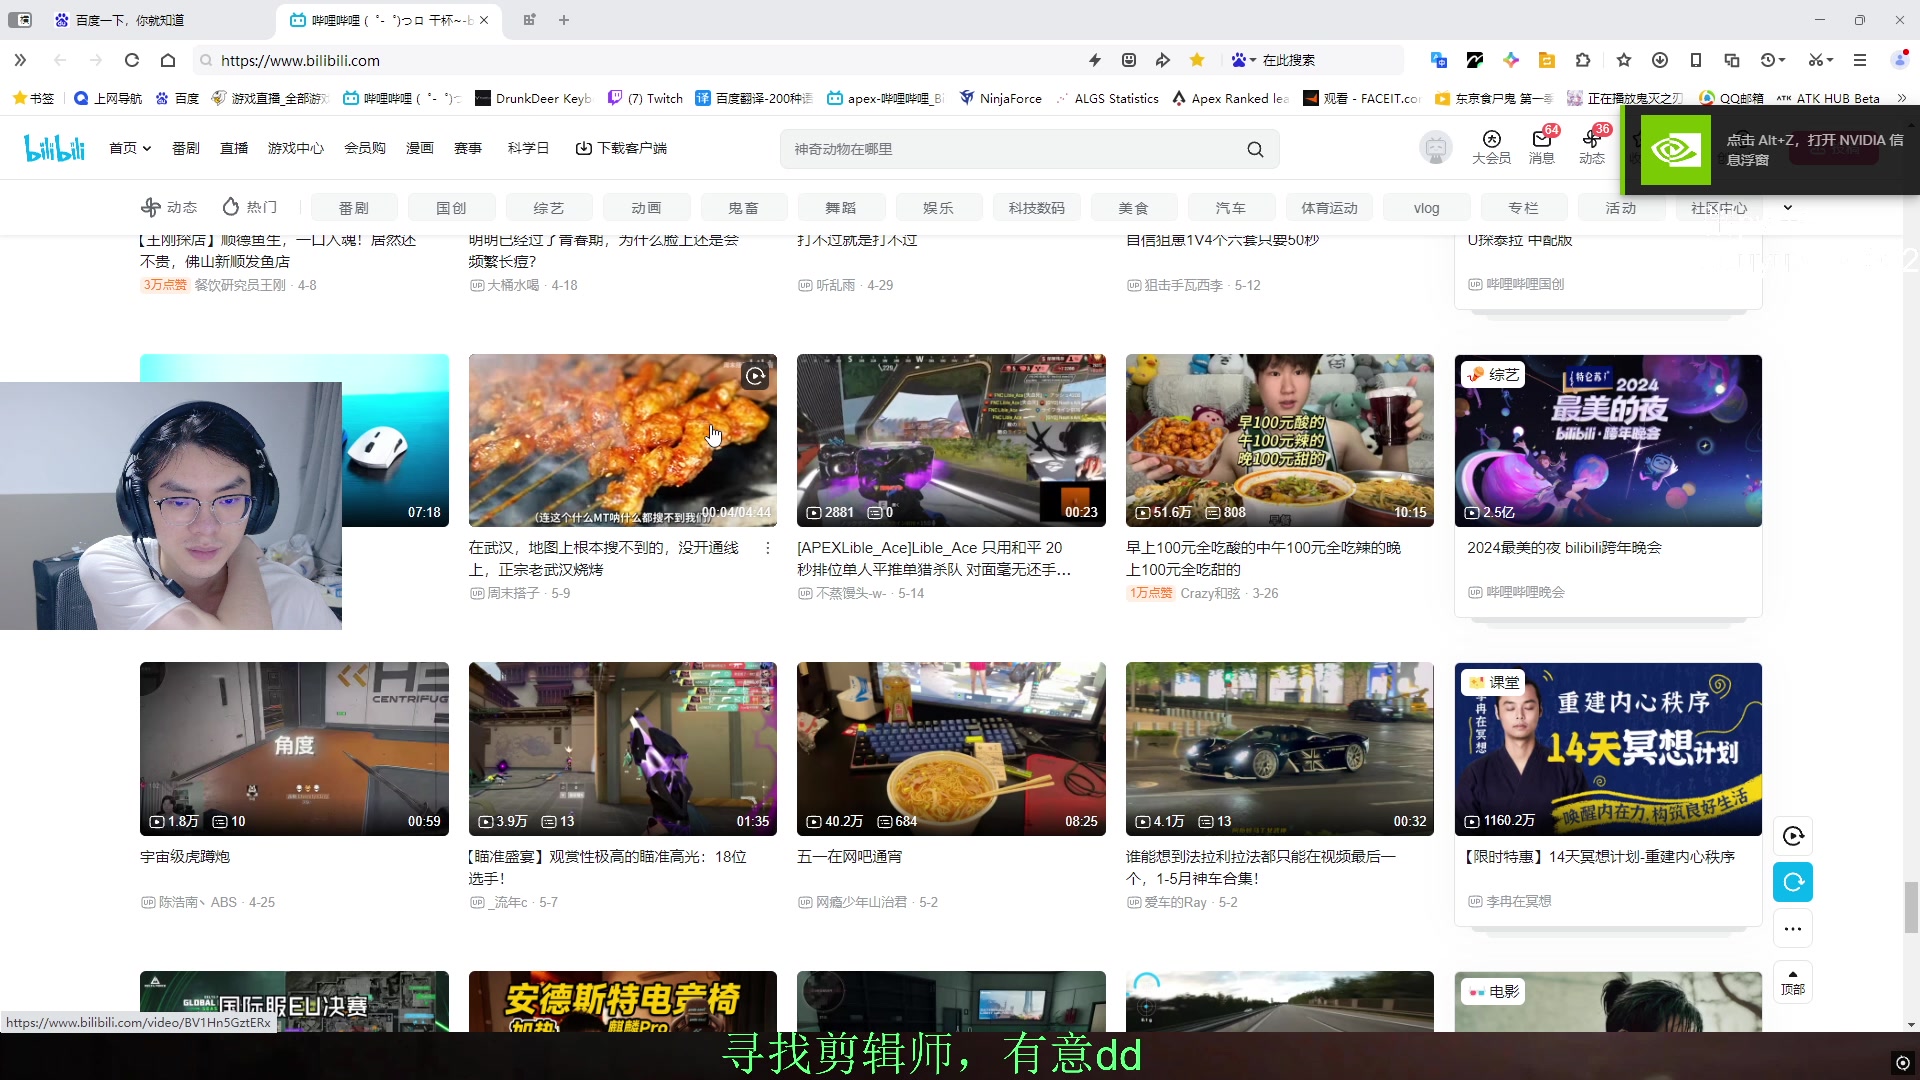Close the bilibili browser tab
Image resolution: width=1920 pixels, height=1080 pixels.
(x=484, y=20)
